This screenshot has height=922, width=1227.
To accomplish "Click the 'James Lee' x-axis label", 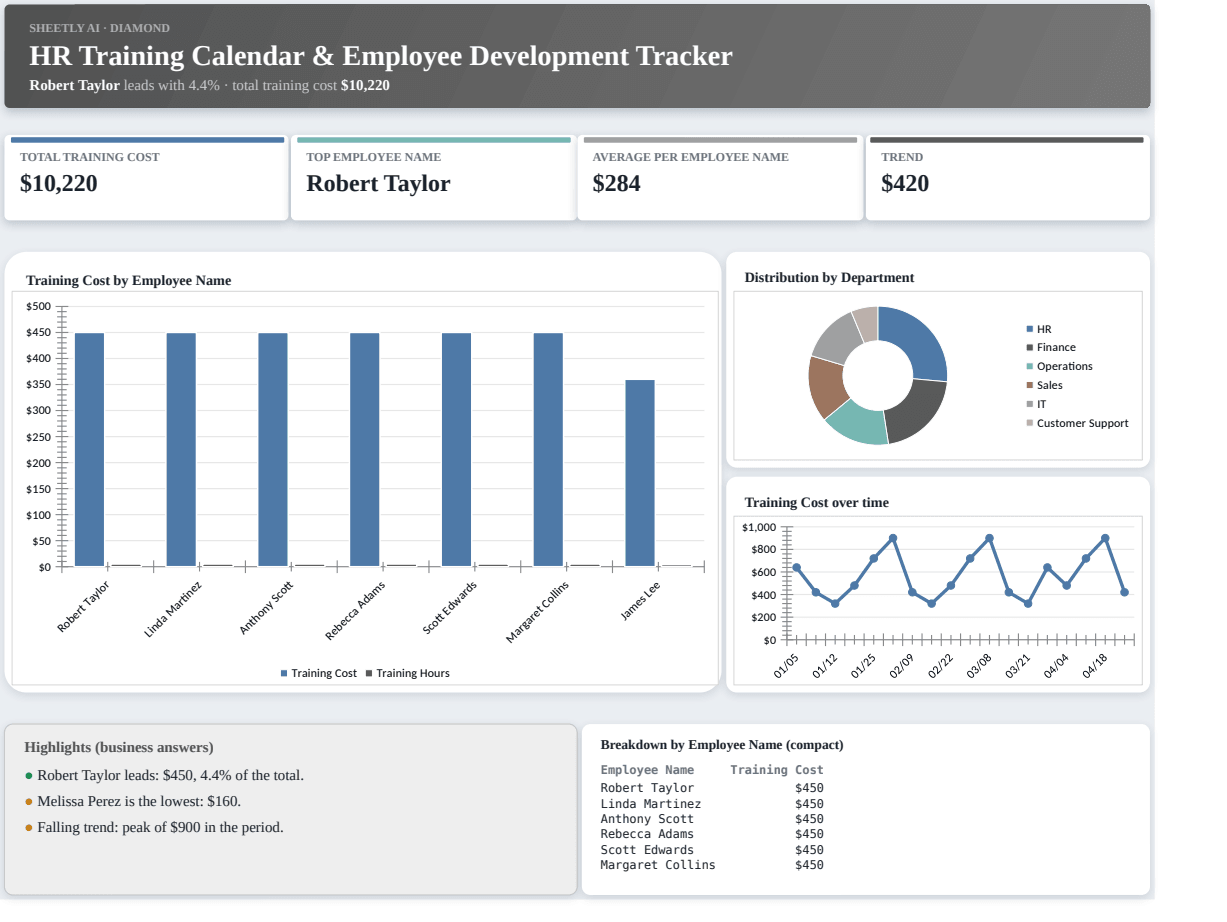I will coord(640,601).
